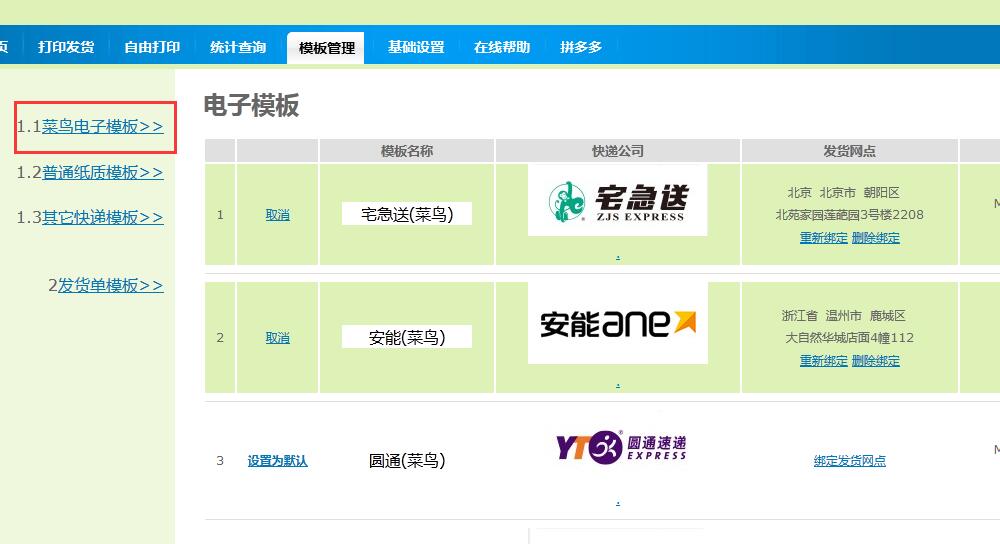Screen dimensions: 1000x544
Task: Click 取消 for the 宅急送 template
Action: coord(277,215)
